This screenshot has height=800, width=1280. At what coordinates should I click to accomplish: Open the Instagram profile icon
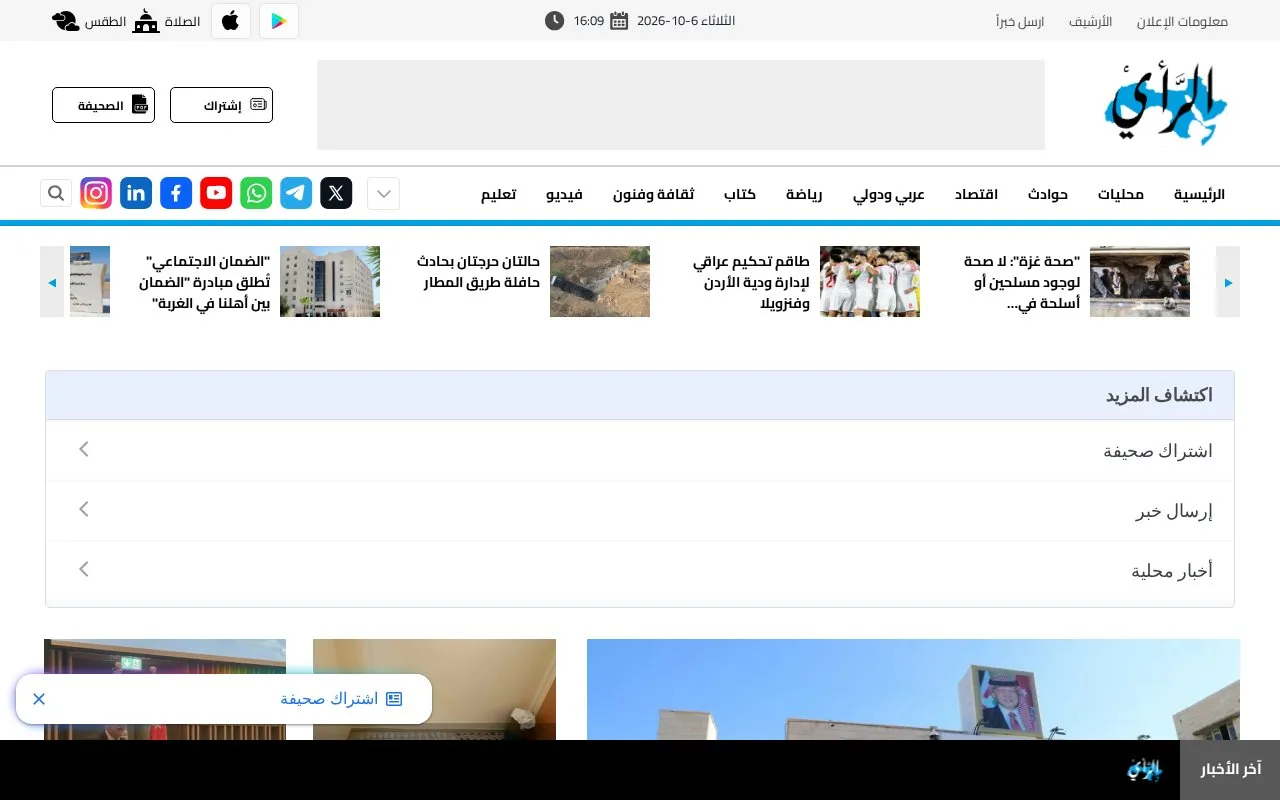[96, 193]
